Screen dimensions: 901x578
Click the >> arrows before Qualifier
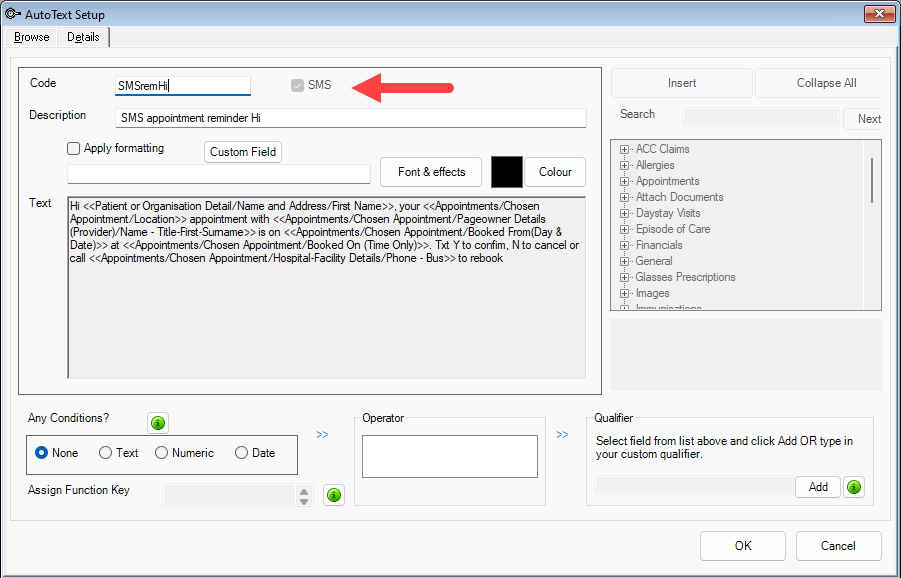click(x=563, y=434)
